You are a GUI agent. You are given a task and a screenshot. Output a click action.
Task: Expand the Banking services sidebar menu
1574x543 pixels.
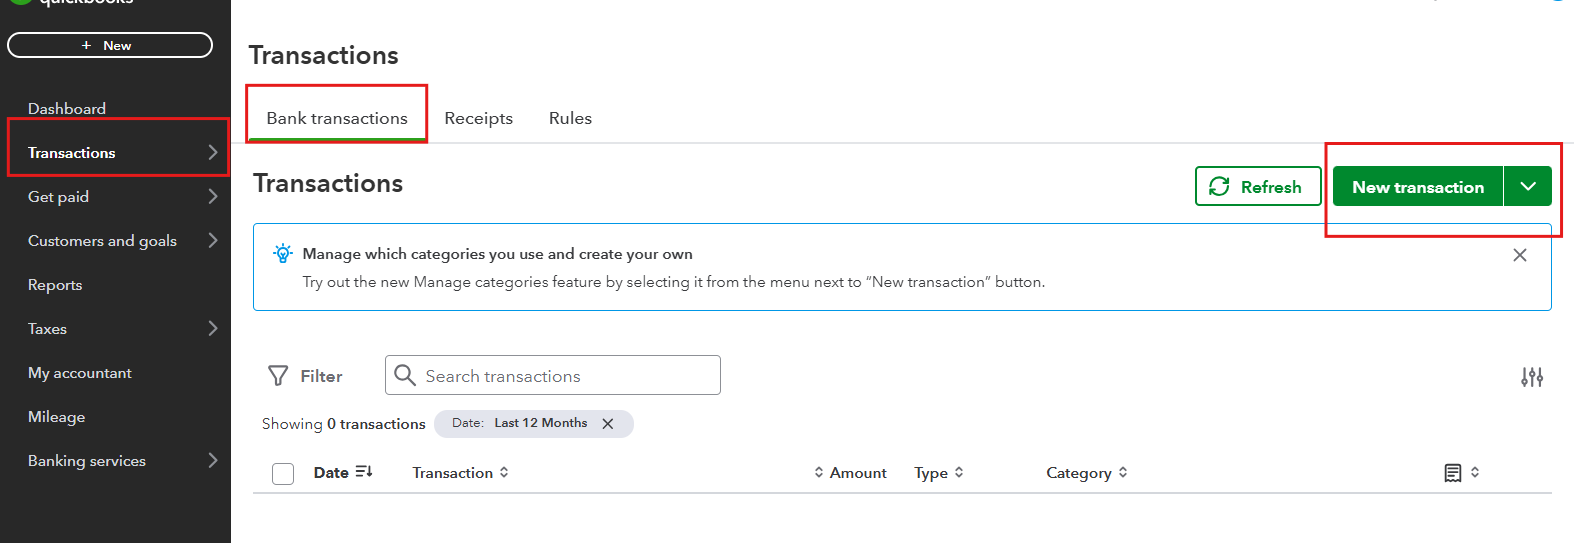[212, 461]
